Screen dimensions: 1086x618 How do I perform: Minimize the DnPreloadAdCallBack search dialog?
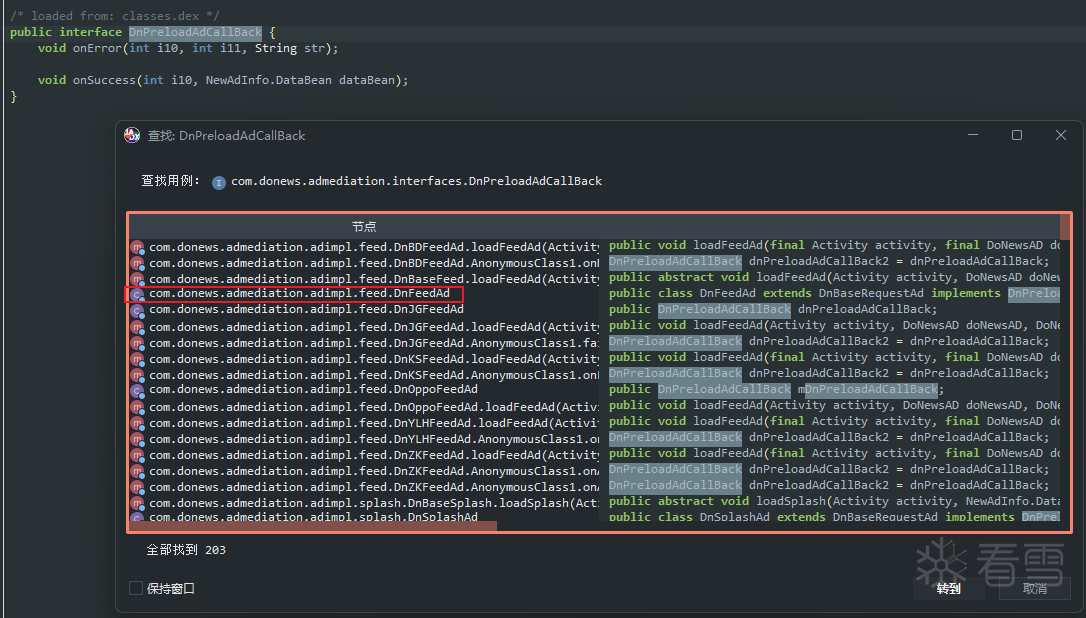(x=973, y=135)
